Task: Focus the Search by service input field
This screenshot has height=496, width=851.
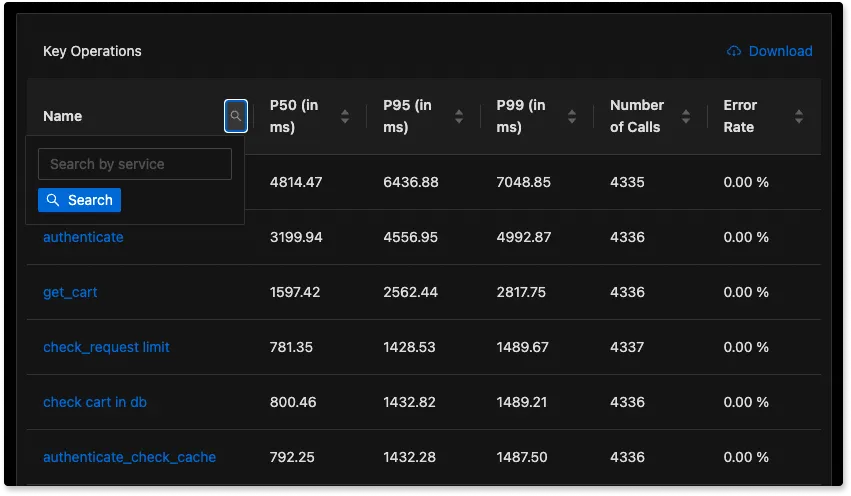Action: [135, 164]
